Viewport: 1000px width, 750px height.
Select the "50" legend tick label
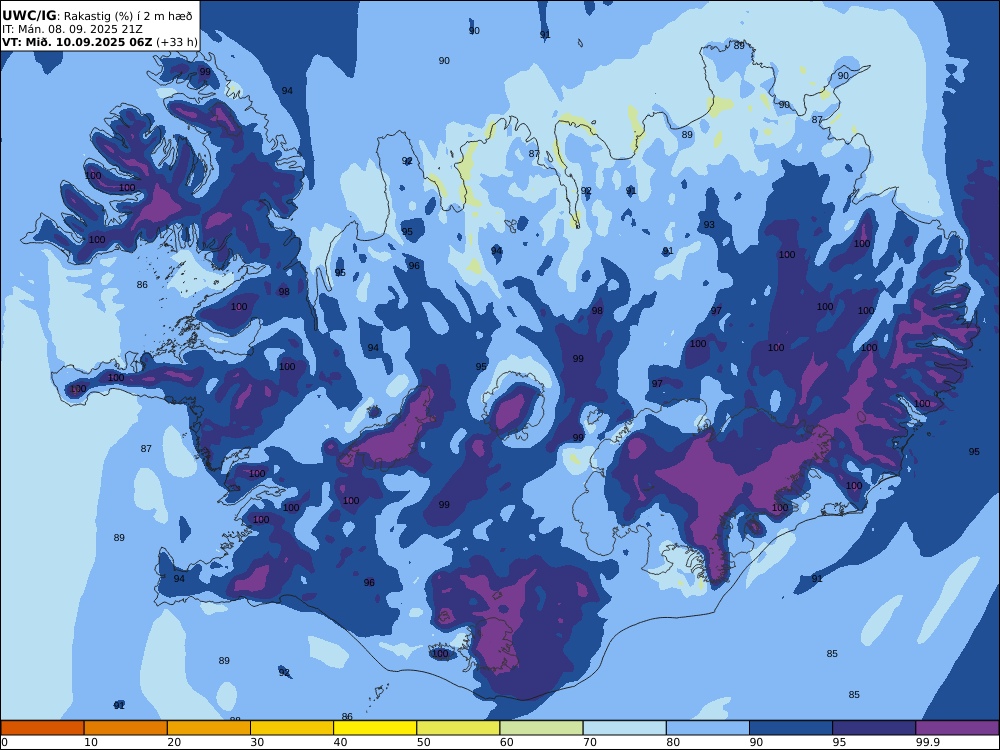pyautogui.click(x=423, y=742)
